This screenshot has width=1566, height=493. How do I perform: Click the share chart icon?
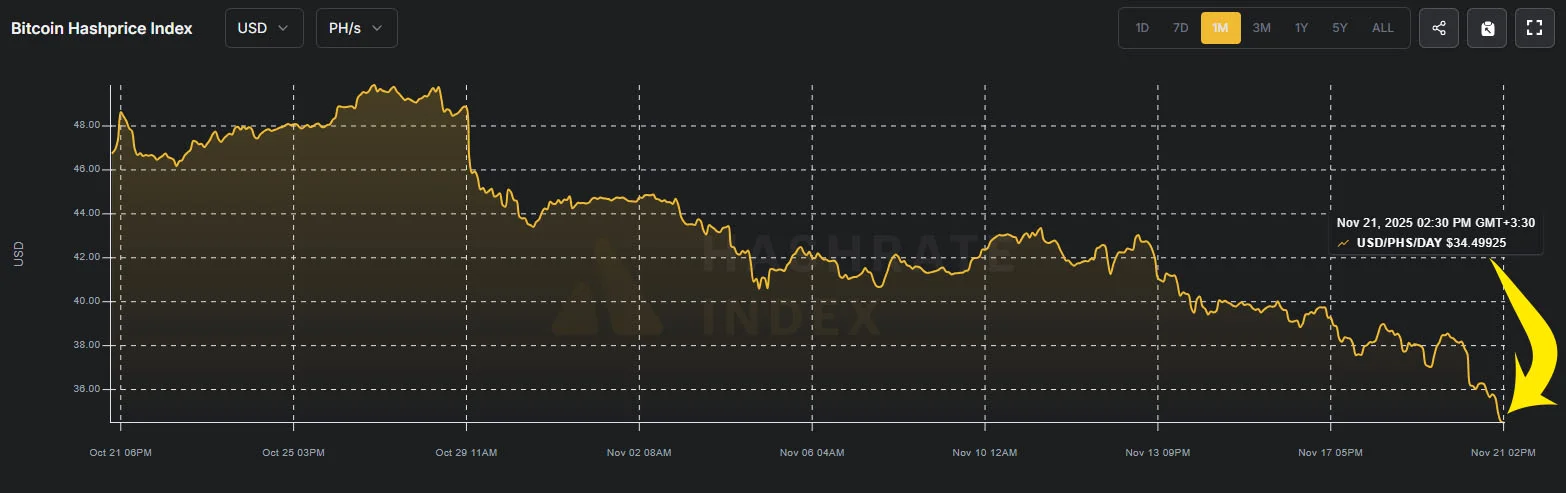[x=1439, y=28]
